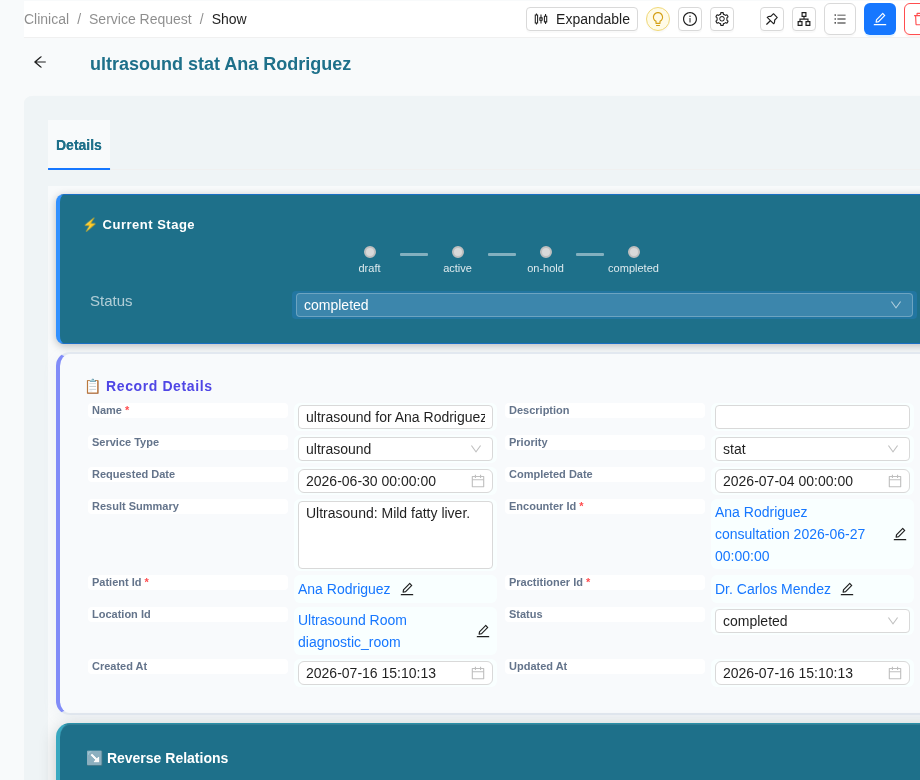Go to Clinical breadcrumb

click(x=46, y=19)
